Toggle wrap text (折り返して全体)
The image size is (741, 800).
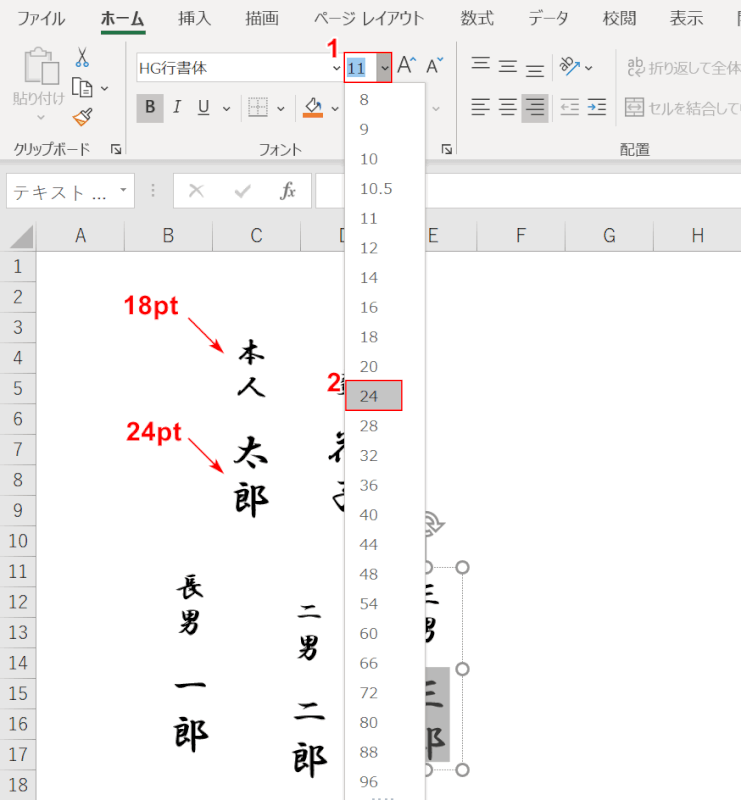pyautogui.click(x=683, y=67)
